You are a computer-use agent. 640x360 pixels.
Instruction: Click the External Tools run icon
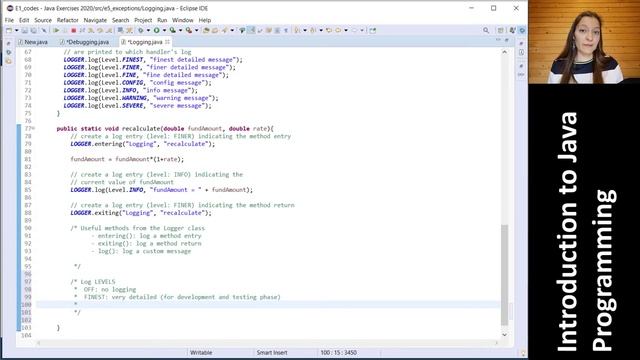point(189,30)
